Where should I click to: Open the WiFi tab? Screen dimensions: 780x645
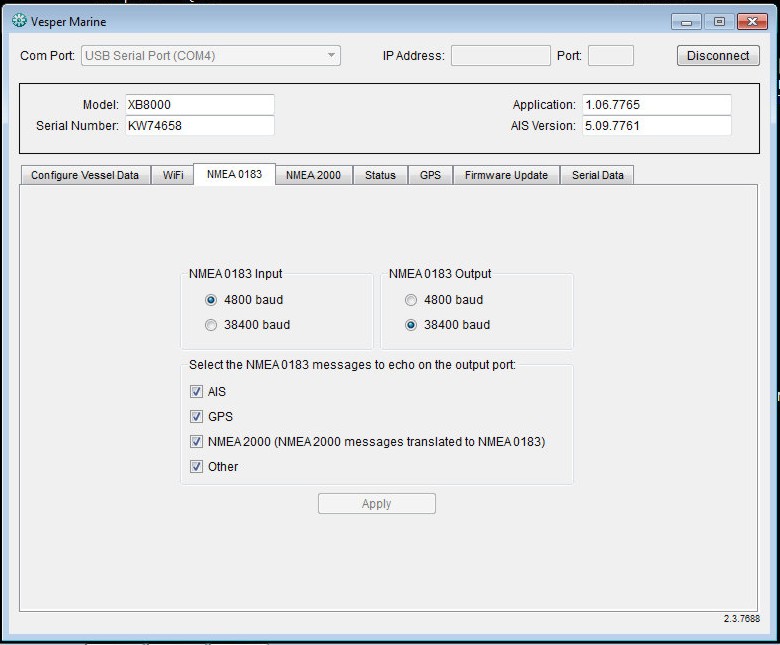point(173,175)
